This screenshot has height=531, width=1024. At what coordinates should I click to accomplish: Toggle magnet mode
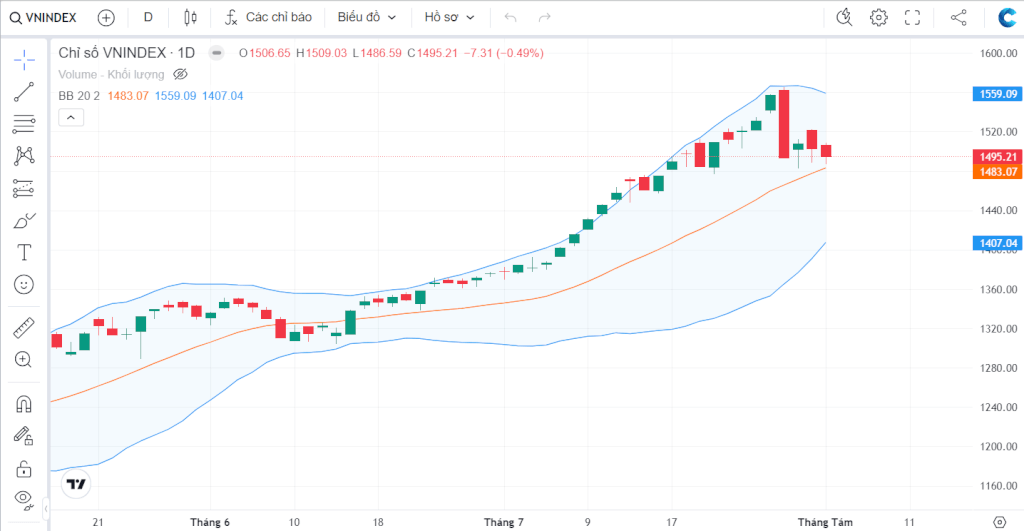pyautogui.click(x=24, y=404)
